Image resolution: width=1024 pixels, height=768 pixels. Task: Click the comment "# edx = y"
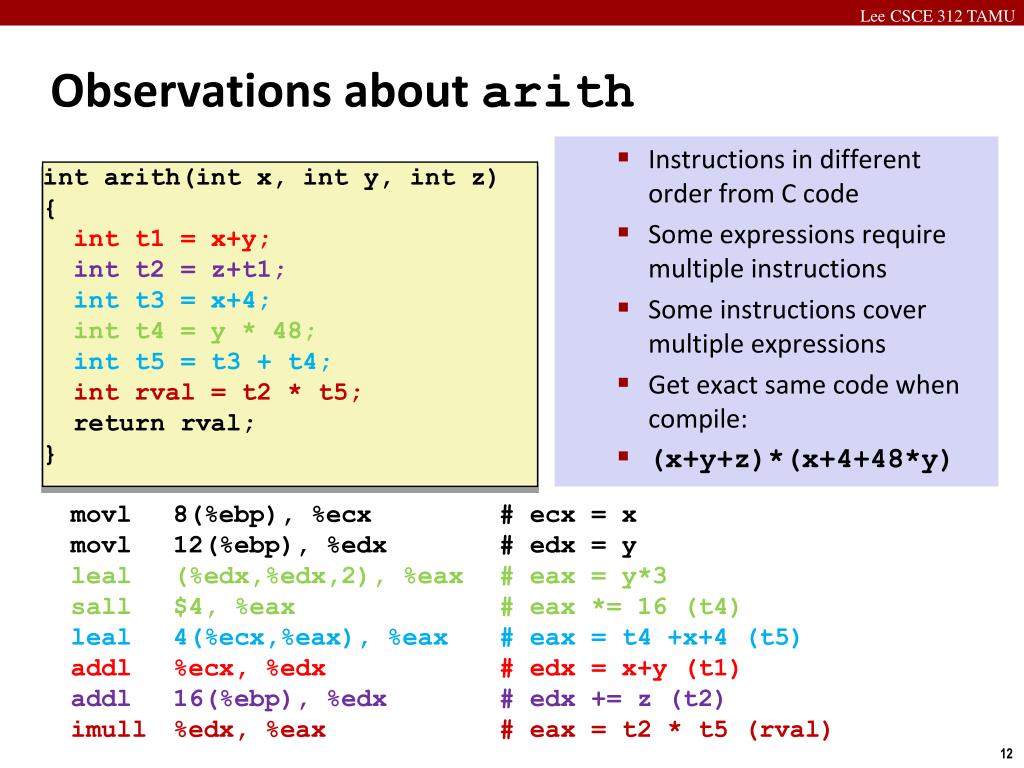click(x=568, y=545)
